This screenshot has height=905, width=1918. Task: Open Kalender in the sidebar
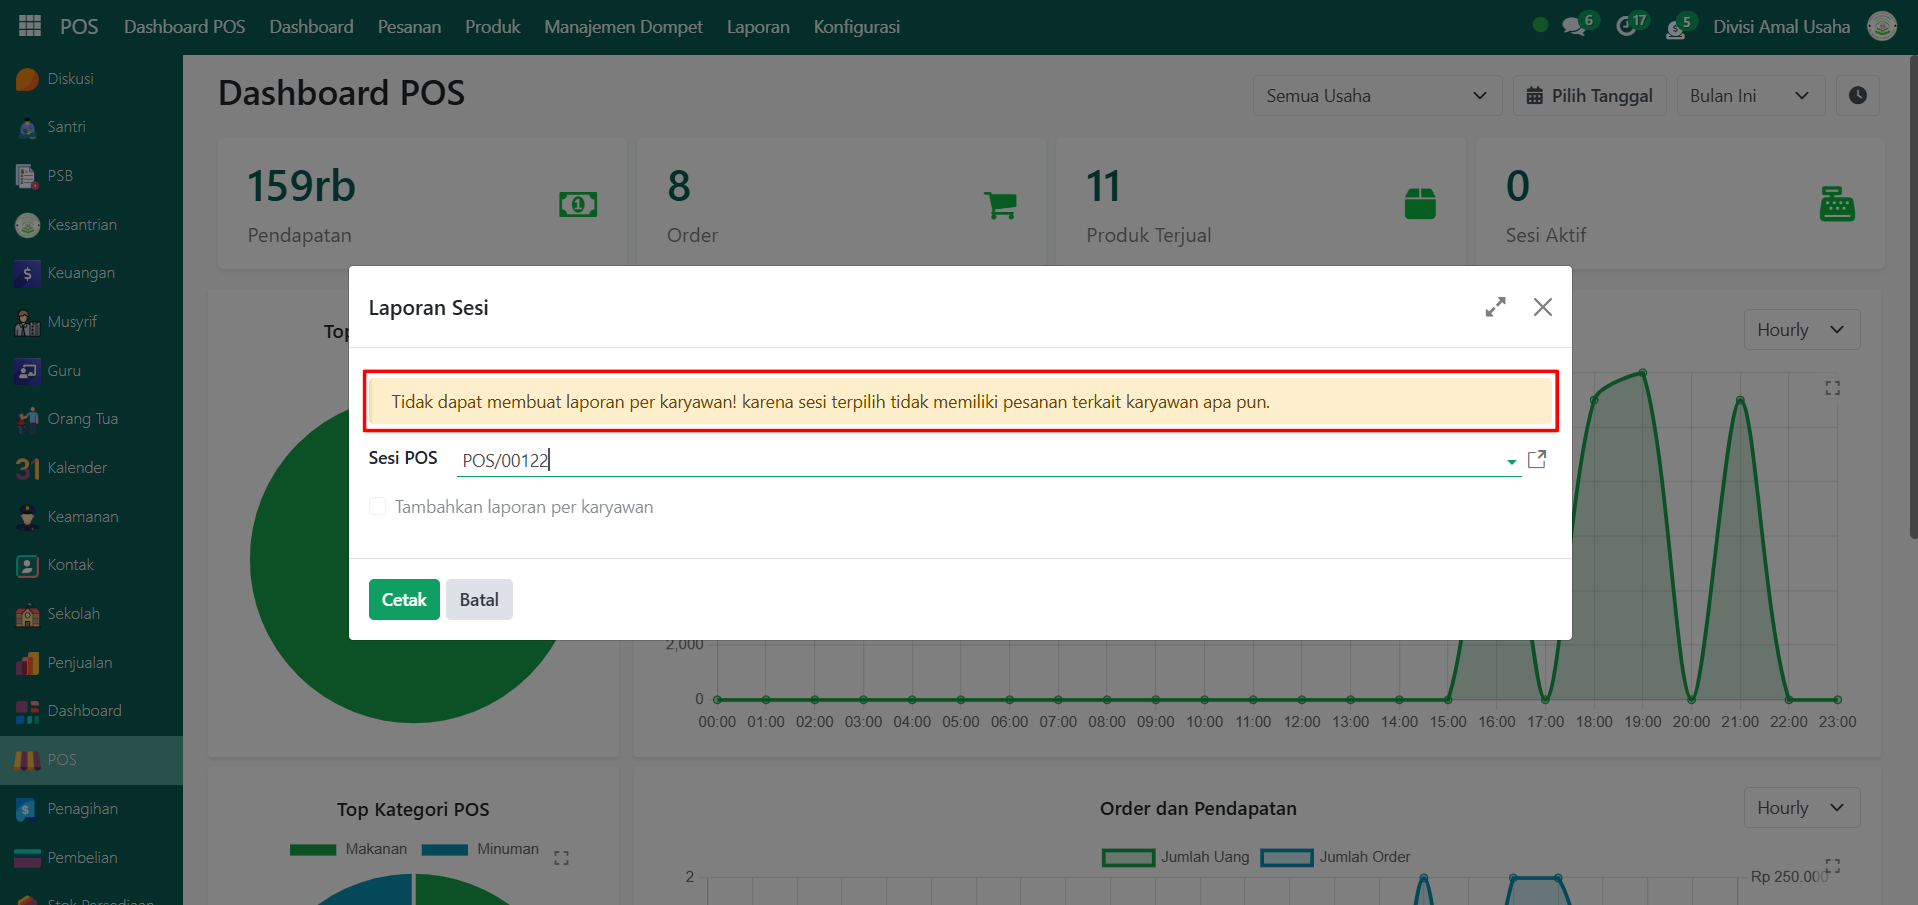click(77, 468)
